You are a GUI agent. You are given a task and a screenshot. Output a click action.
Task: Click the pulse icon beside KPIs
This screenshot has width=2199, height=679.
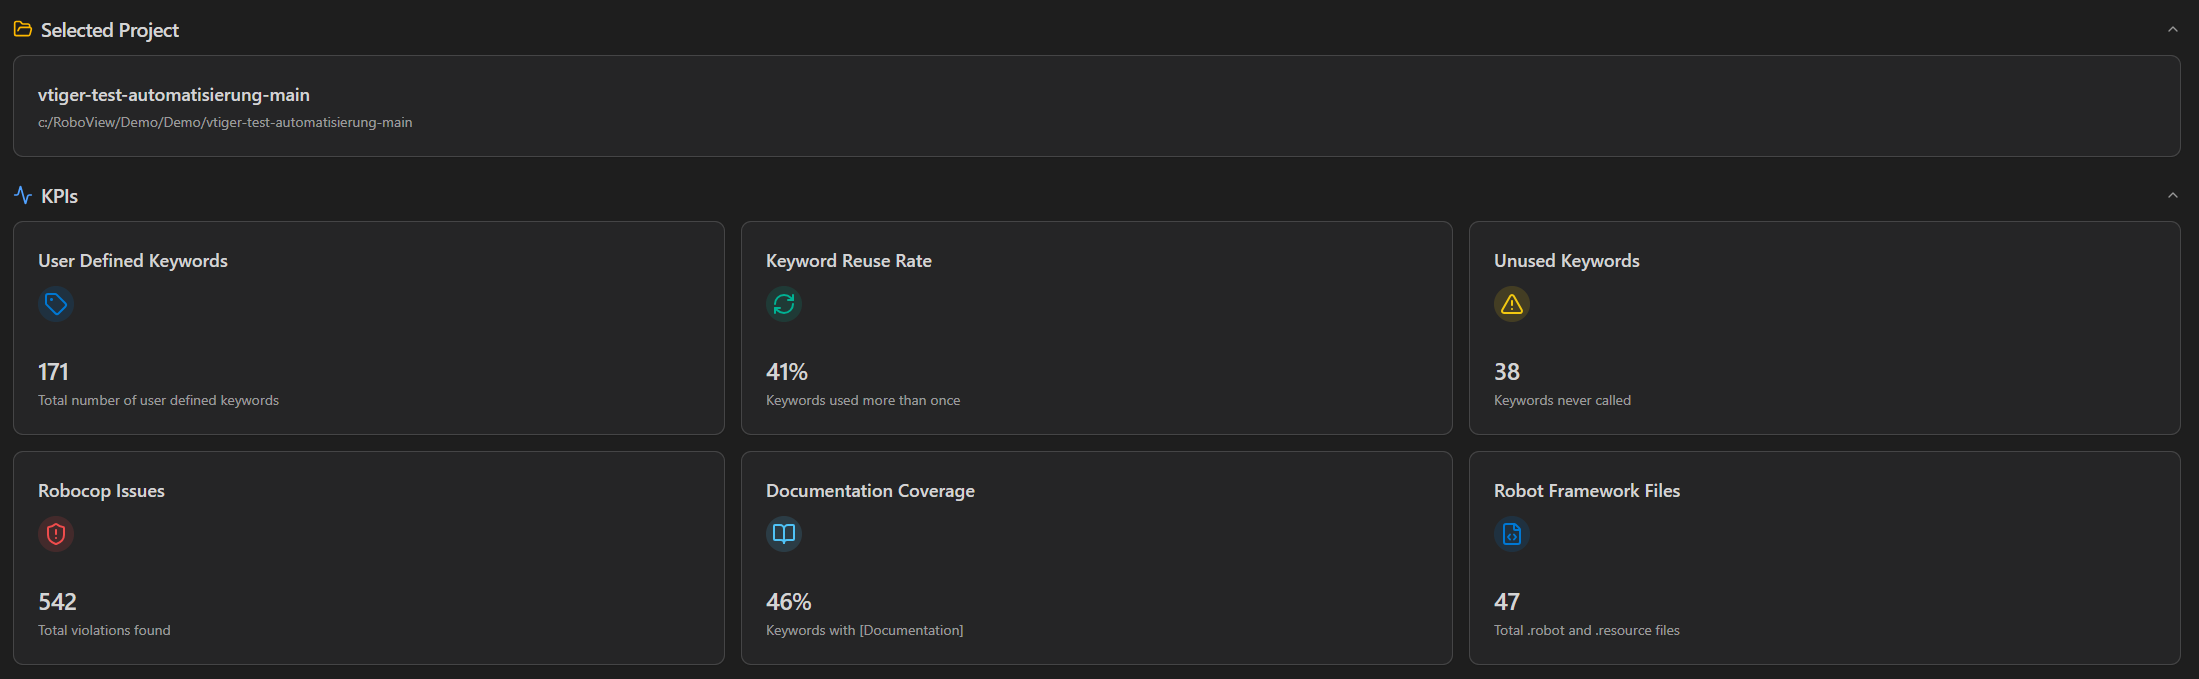22,195
